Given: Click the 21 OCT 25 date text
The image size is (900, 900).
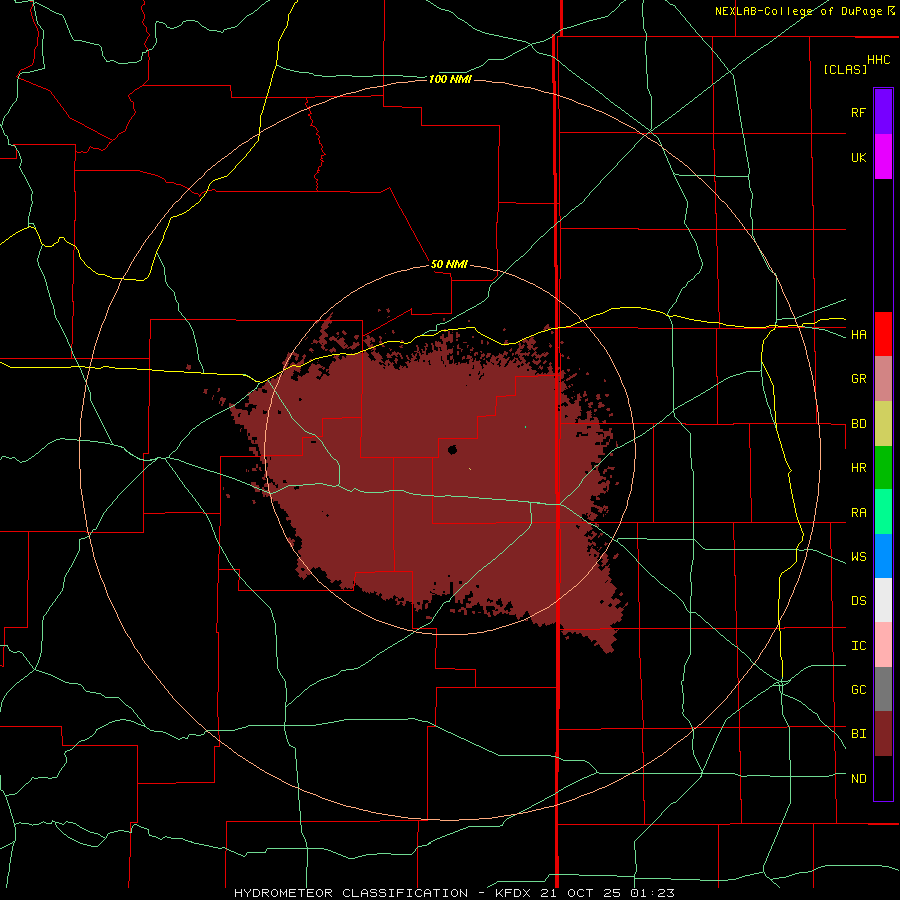Looking at the screenshot, I should pos(581,893).
